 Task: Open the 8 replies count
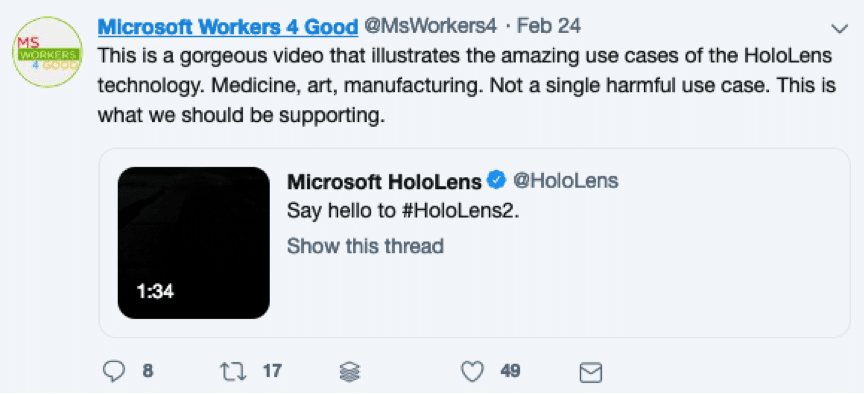tap(147, 371)
